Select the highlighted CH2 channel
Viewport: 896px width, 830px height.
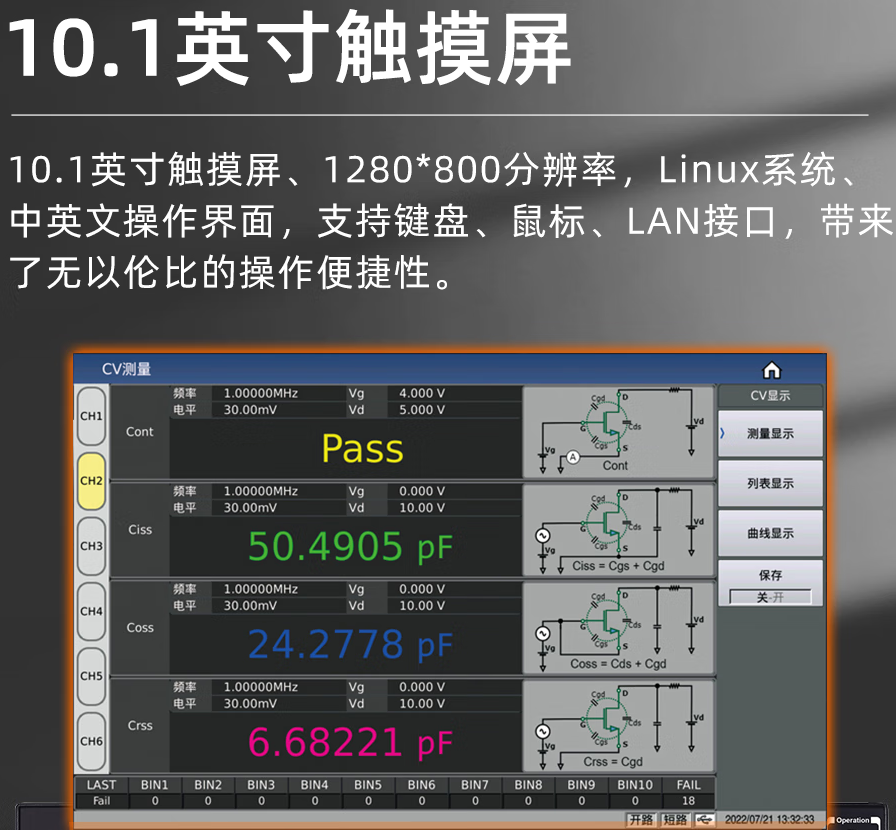(x=91, y=481)
